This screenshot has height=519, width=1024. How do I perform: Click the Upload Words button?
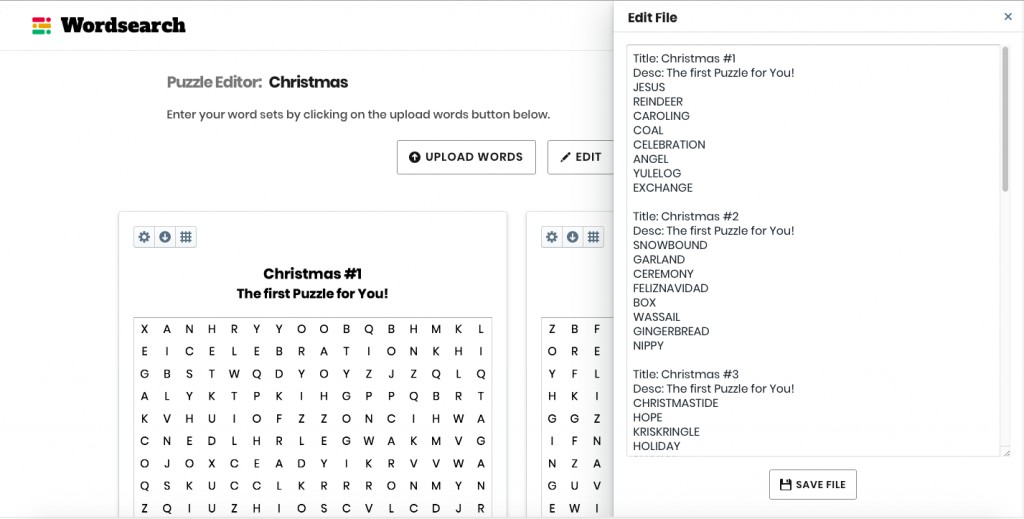(x=466, y=157)
